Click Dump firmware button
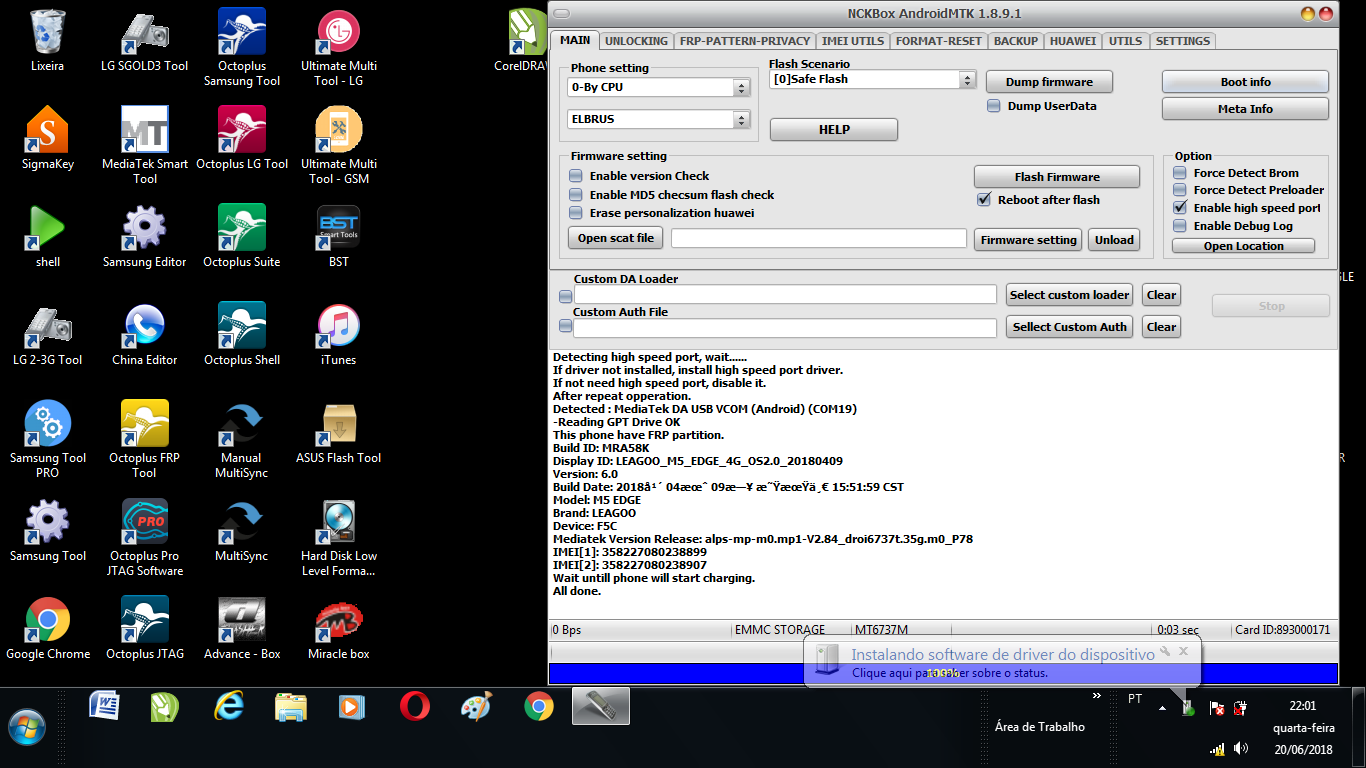Viewport: 1366px width, 768px height. pos(1049,82)
